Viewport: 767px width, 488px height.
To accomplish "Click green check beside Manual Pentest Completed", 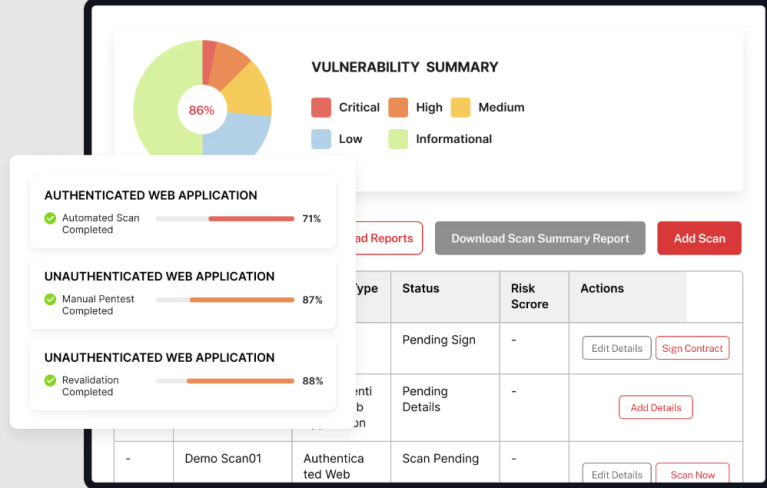I will 50,299.
